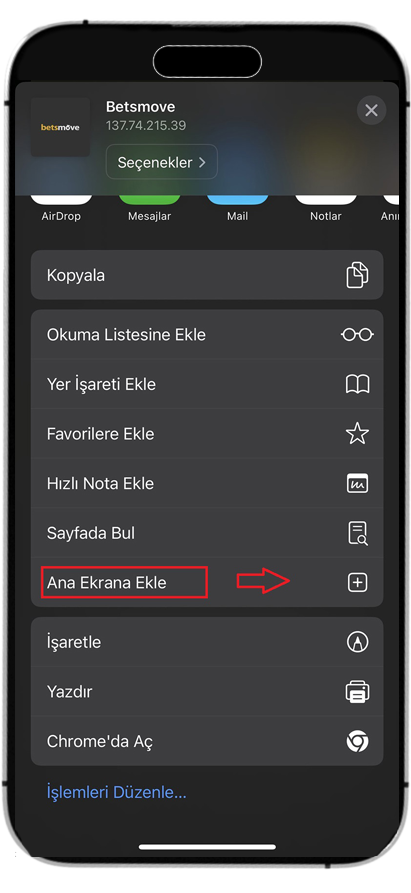Tap the reading list glasses icon

coord(357,335)
